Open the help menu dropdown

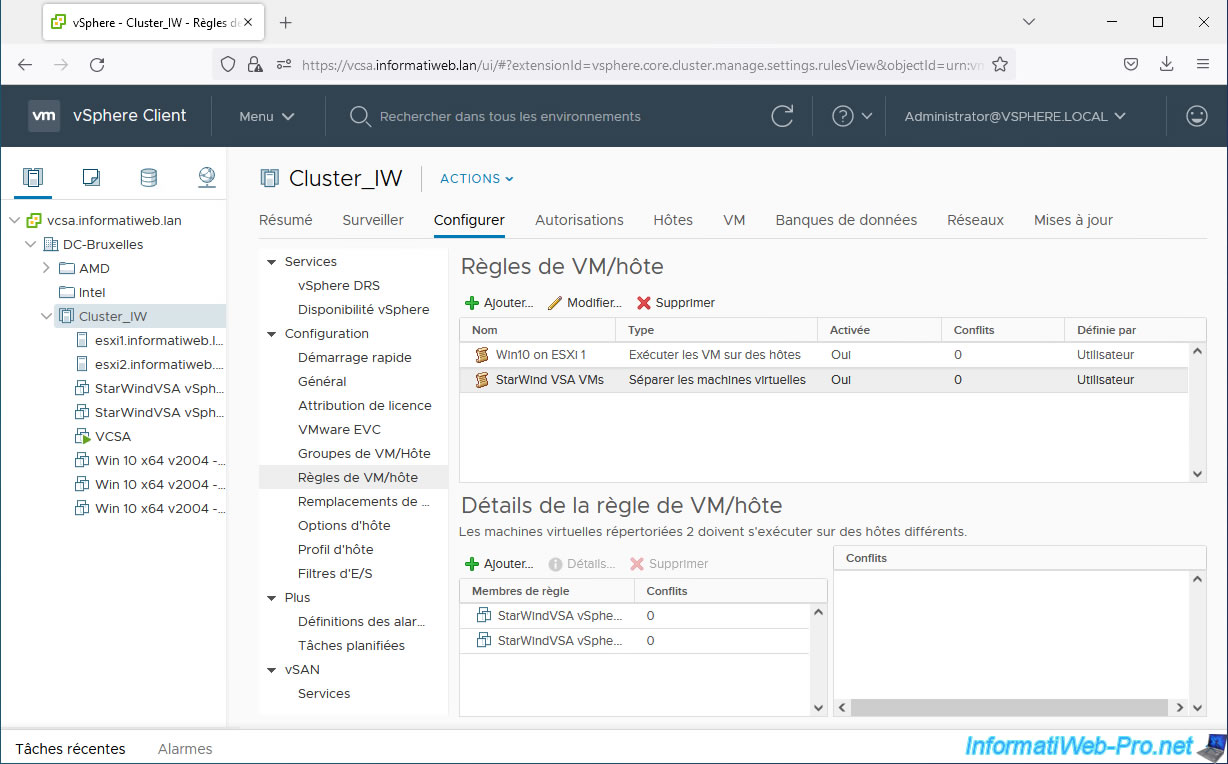852,116
